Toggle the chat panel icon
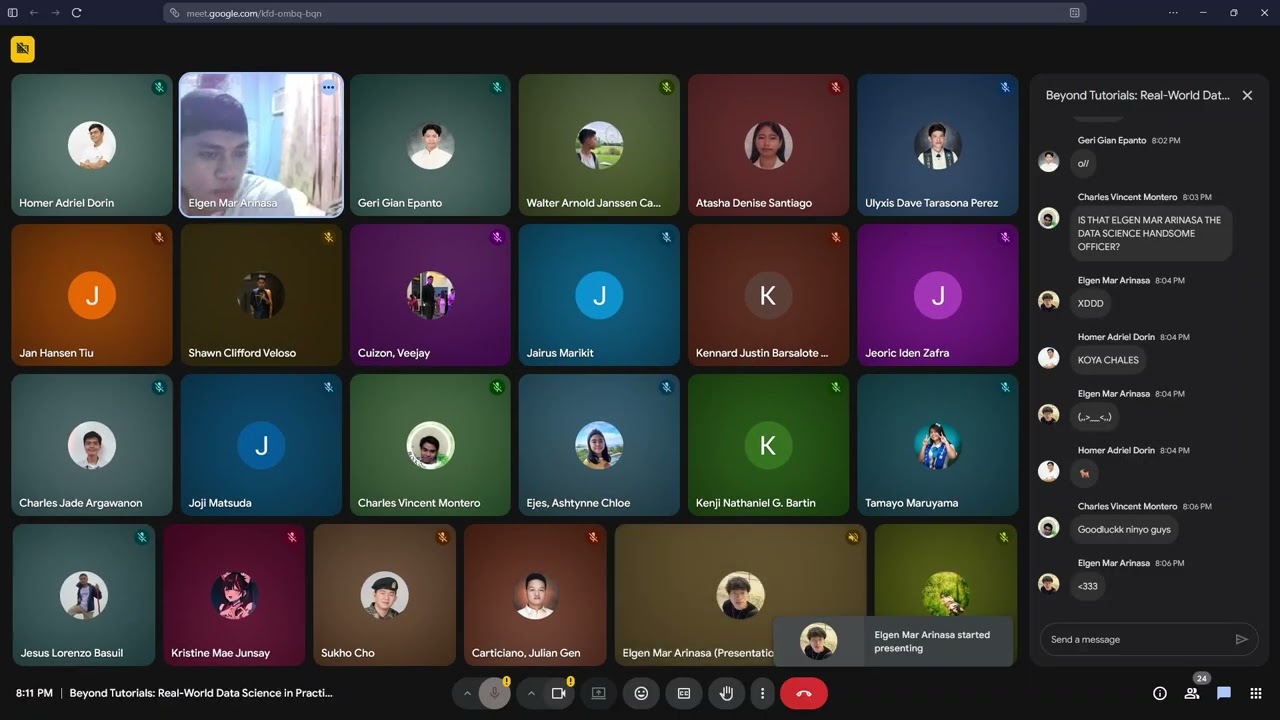The image size is (1280, 720). tap(1224, 693)
